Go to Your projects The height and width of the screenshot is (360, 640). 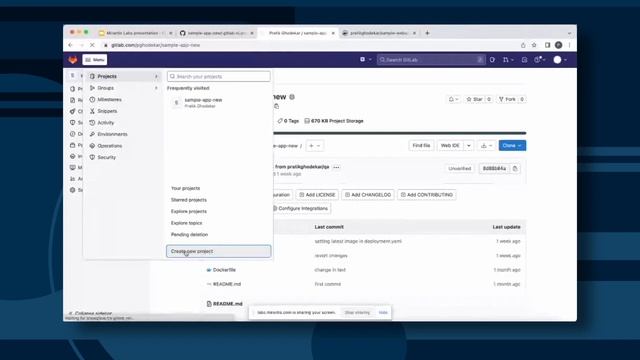[x=185, y=188]
